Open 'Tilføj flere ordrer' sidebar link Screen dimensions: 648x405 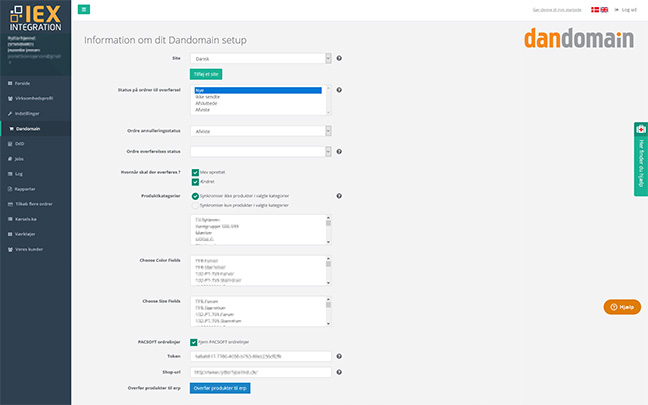(36, 204)
